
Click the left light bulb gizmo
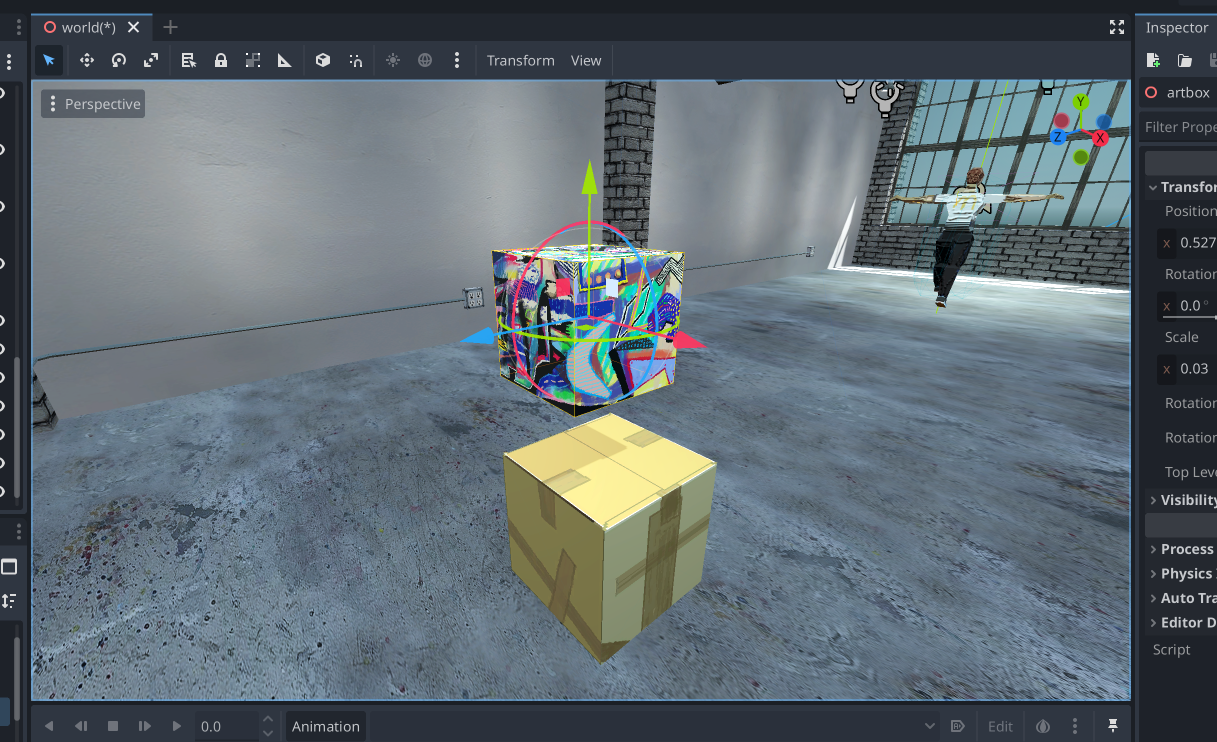tap(850, 91)
